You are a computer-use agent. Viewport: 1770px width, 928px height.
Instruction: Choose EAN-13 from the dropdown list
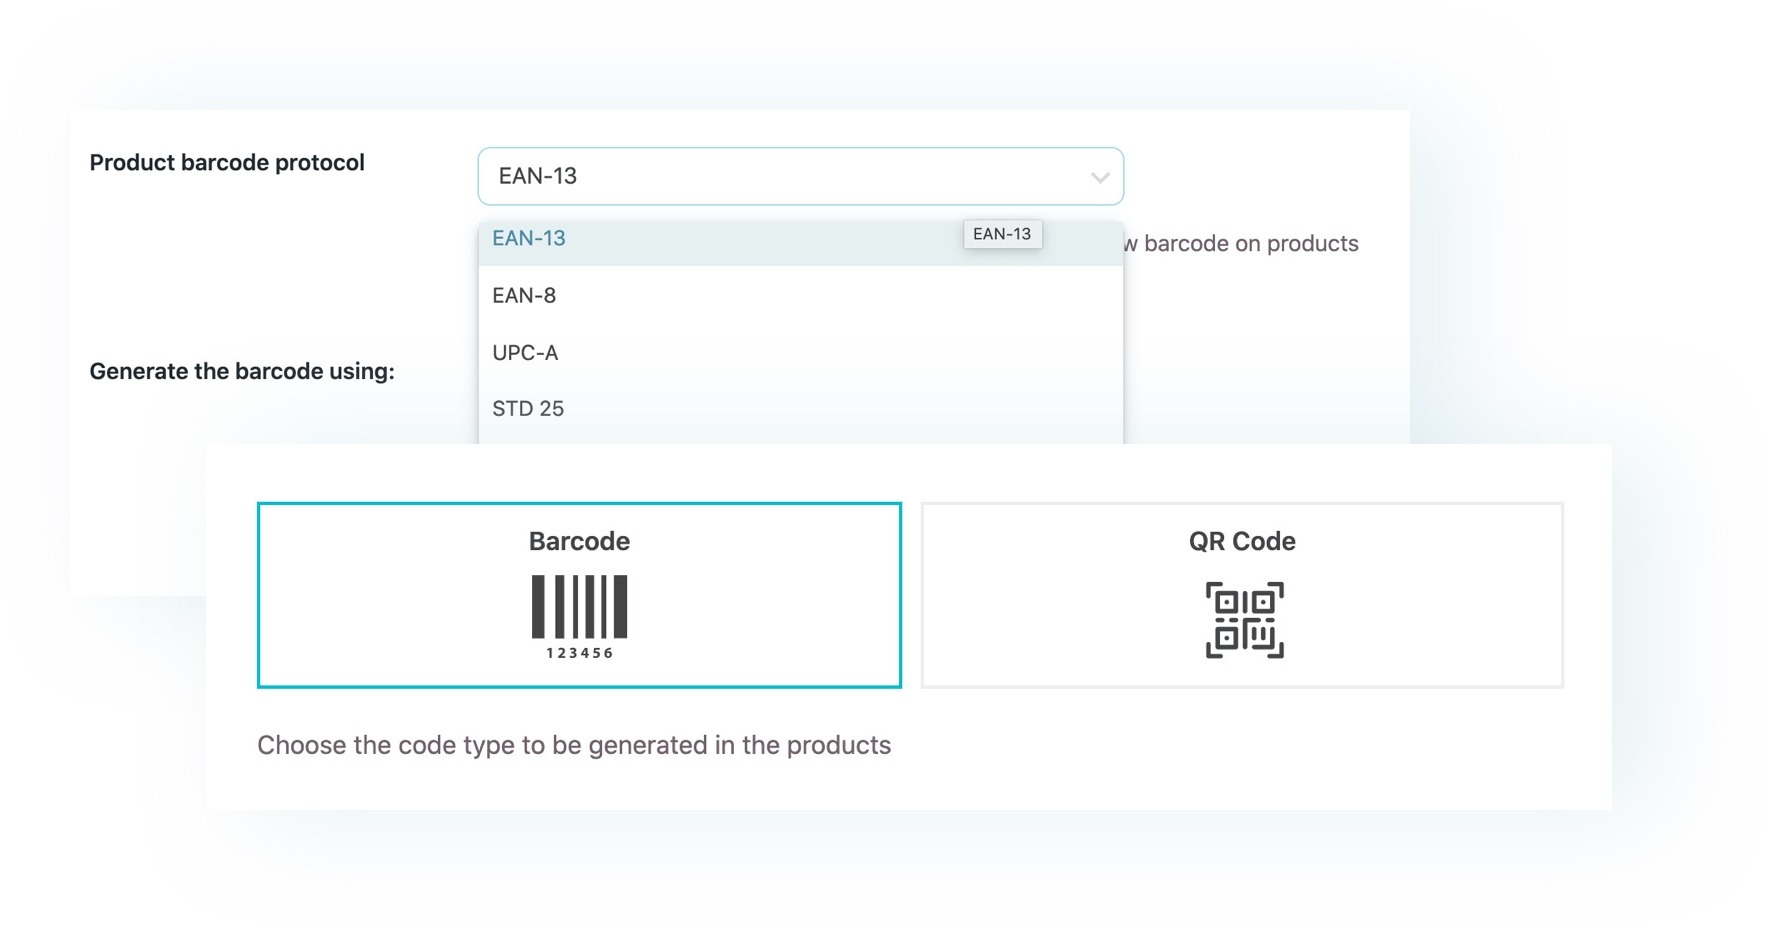click(x=529, y=238)
